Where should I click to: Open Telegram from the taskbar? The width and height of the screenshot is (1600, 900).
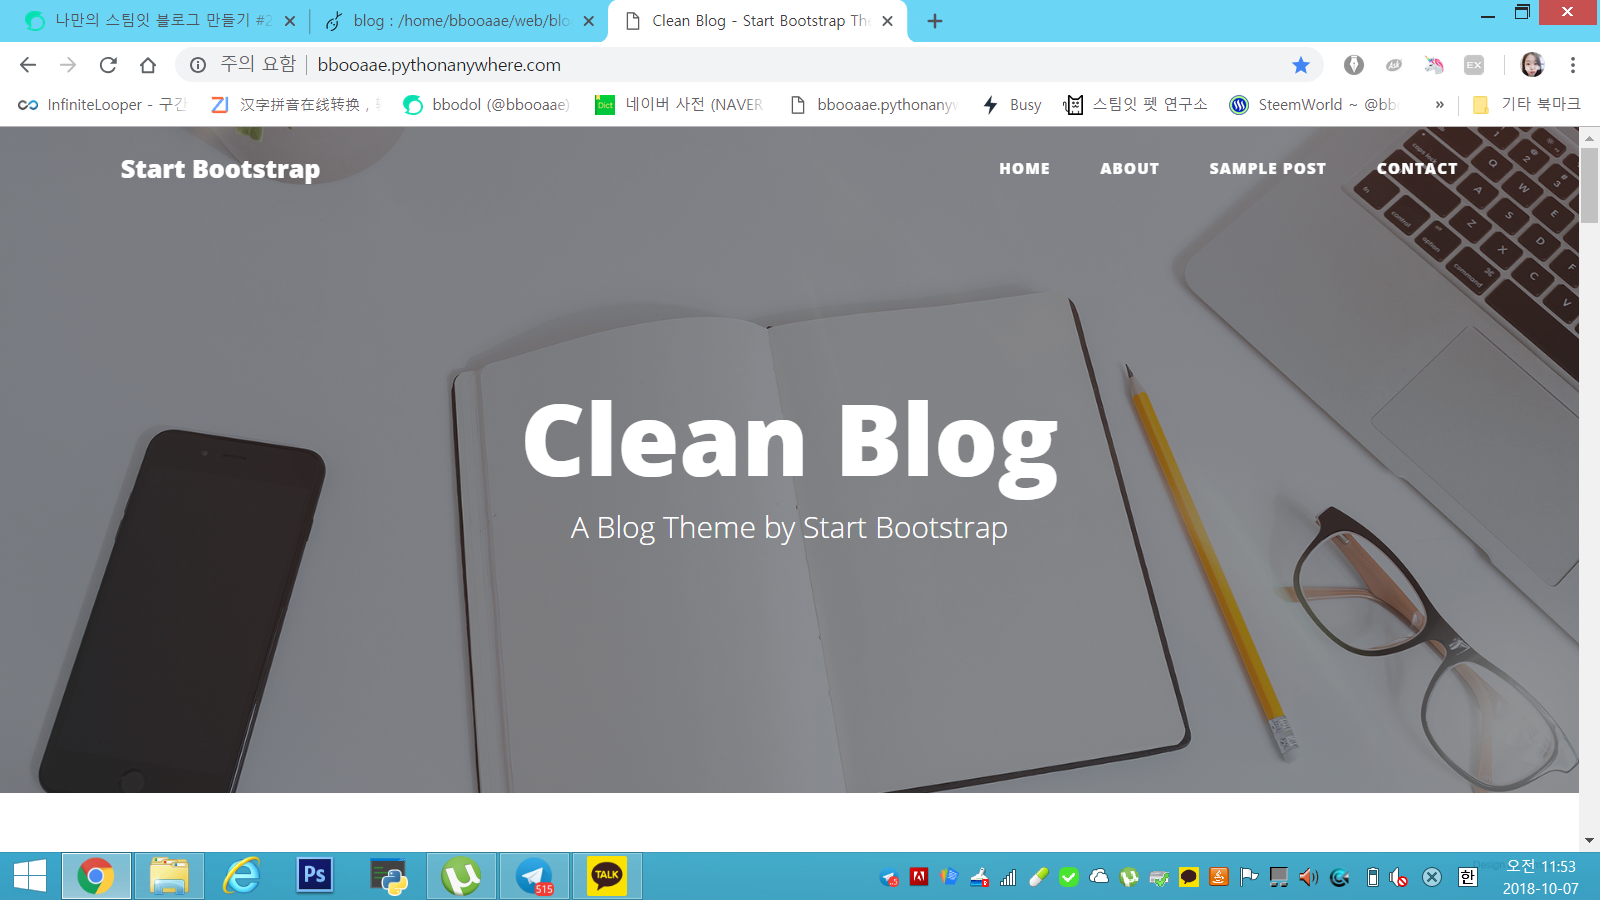click(x=534, y=876)
